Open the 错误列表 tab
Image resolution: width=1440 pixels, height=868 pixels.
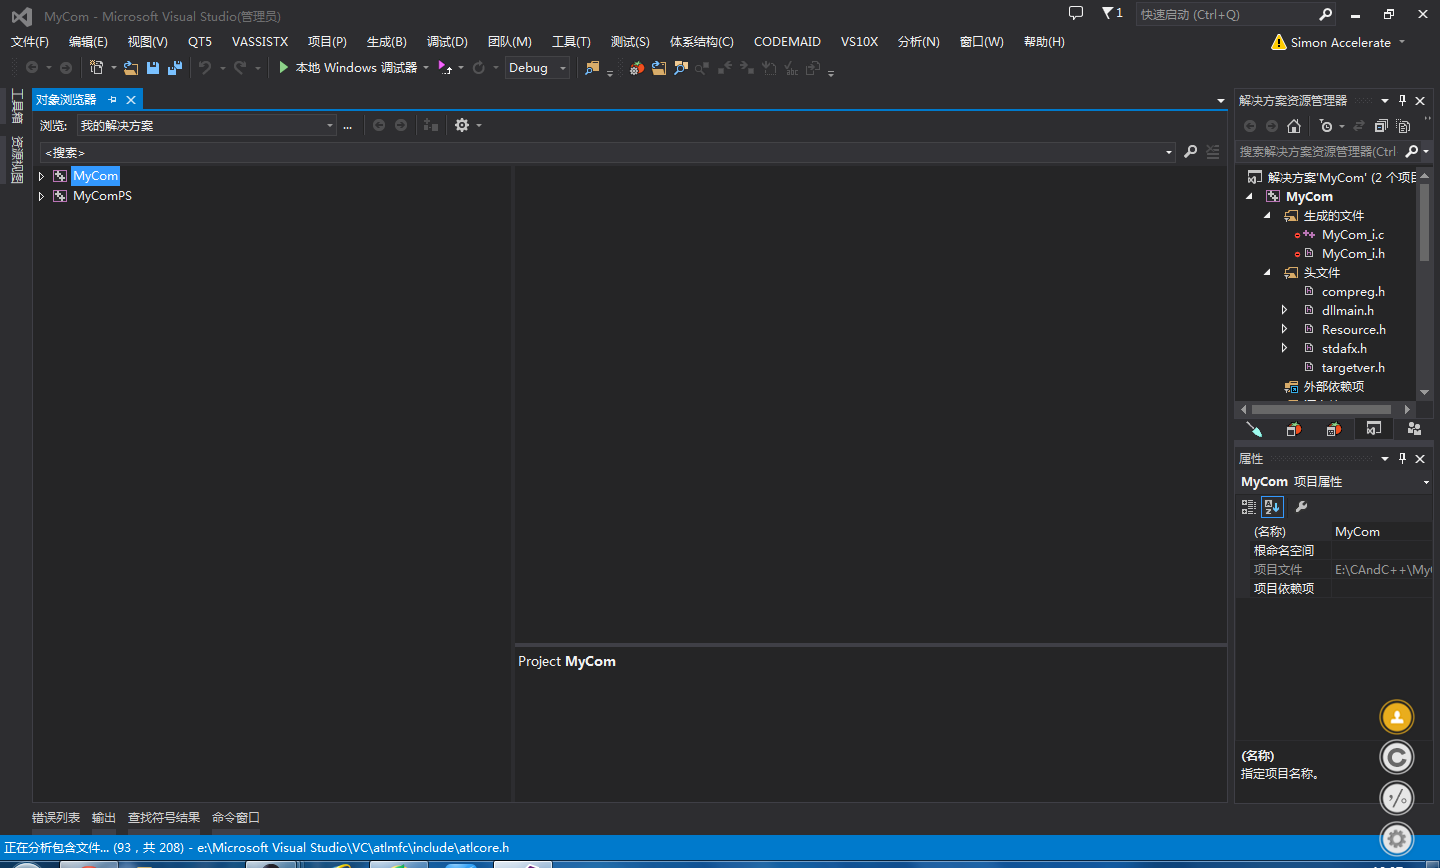[56, 818]
